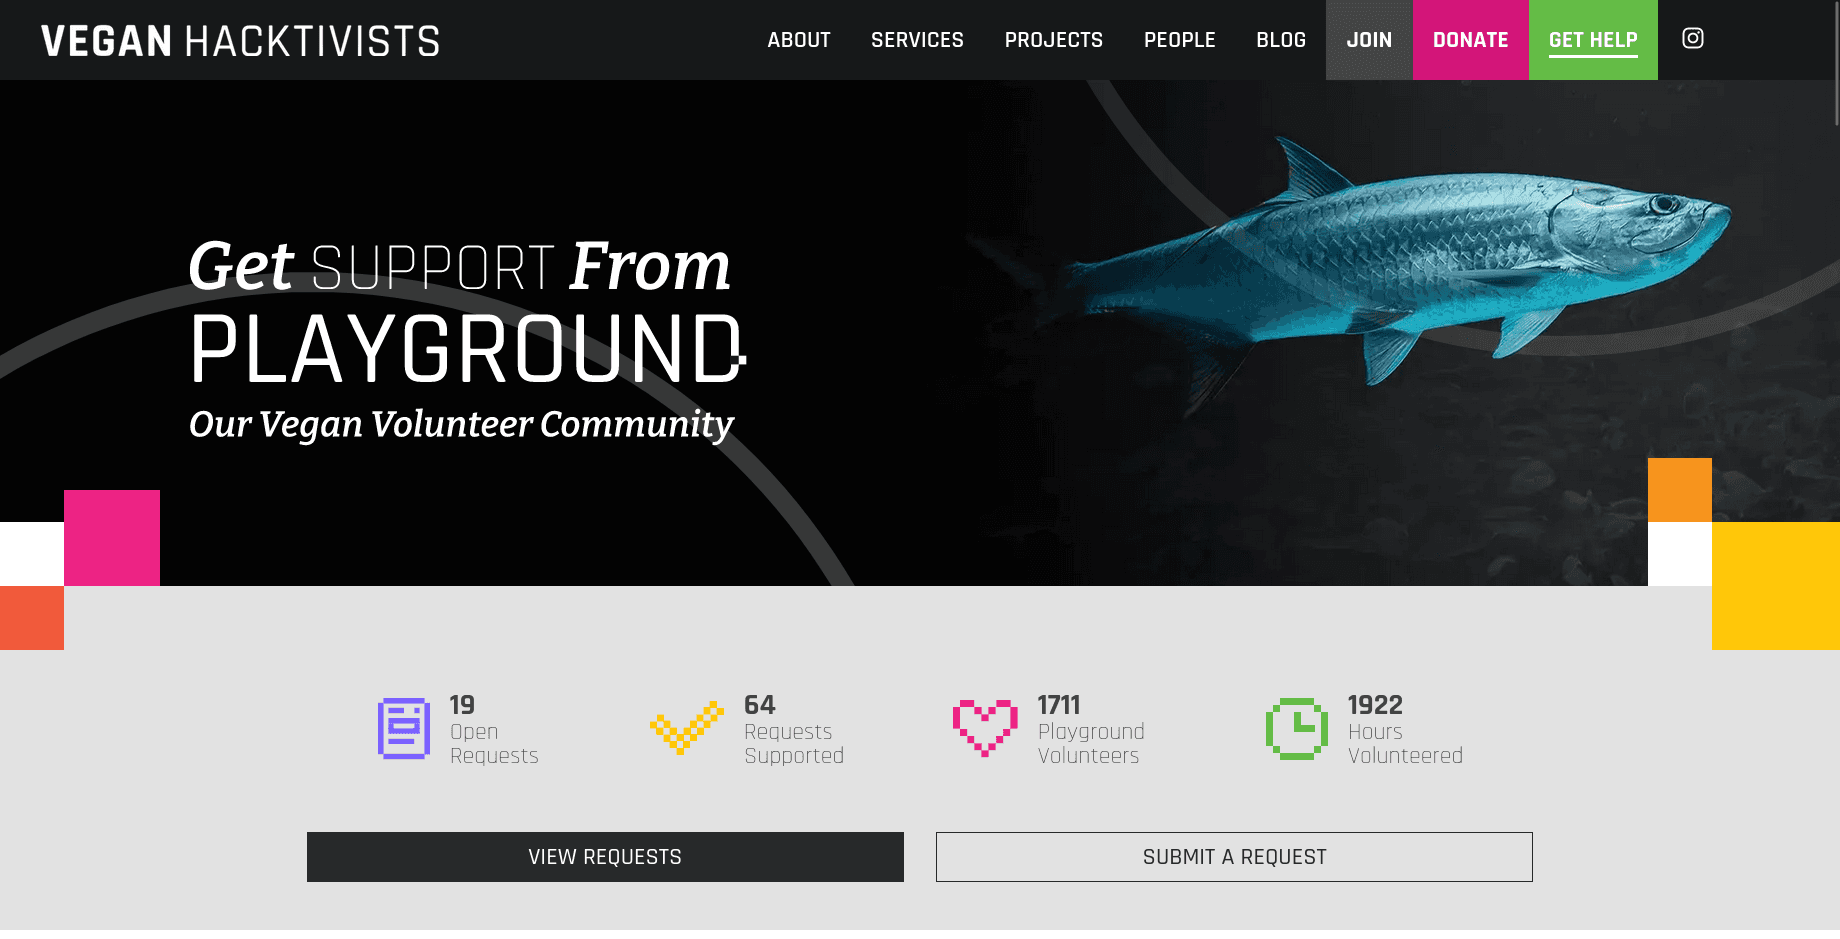Visit the Blog page
The width and height of the screenshot is (1840, 939).
(x=1281, y=40)
